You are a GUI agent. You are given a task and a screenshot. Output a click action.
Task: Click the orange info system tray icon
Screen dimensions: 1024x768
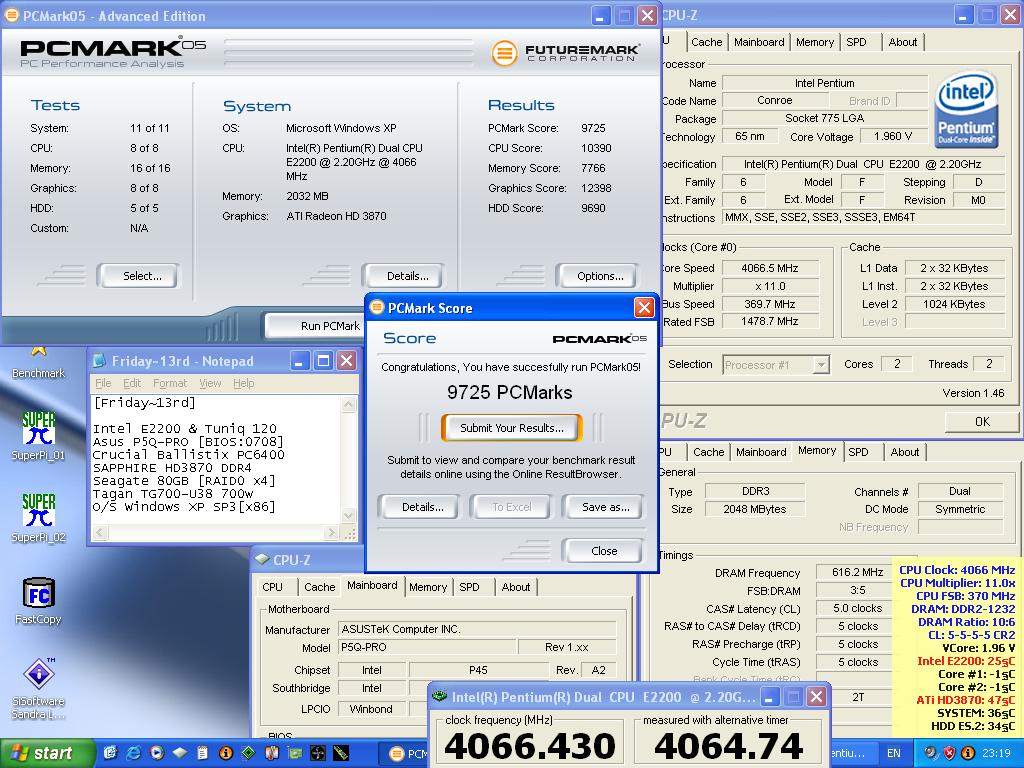[x=968, y=753]
